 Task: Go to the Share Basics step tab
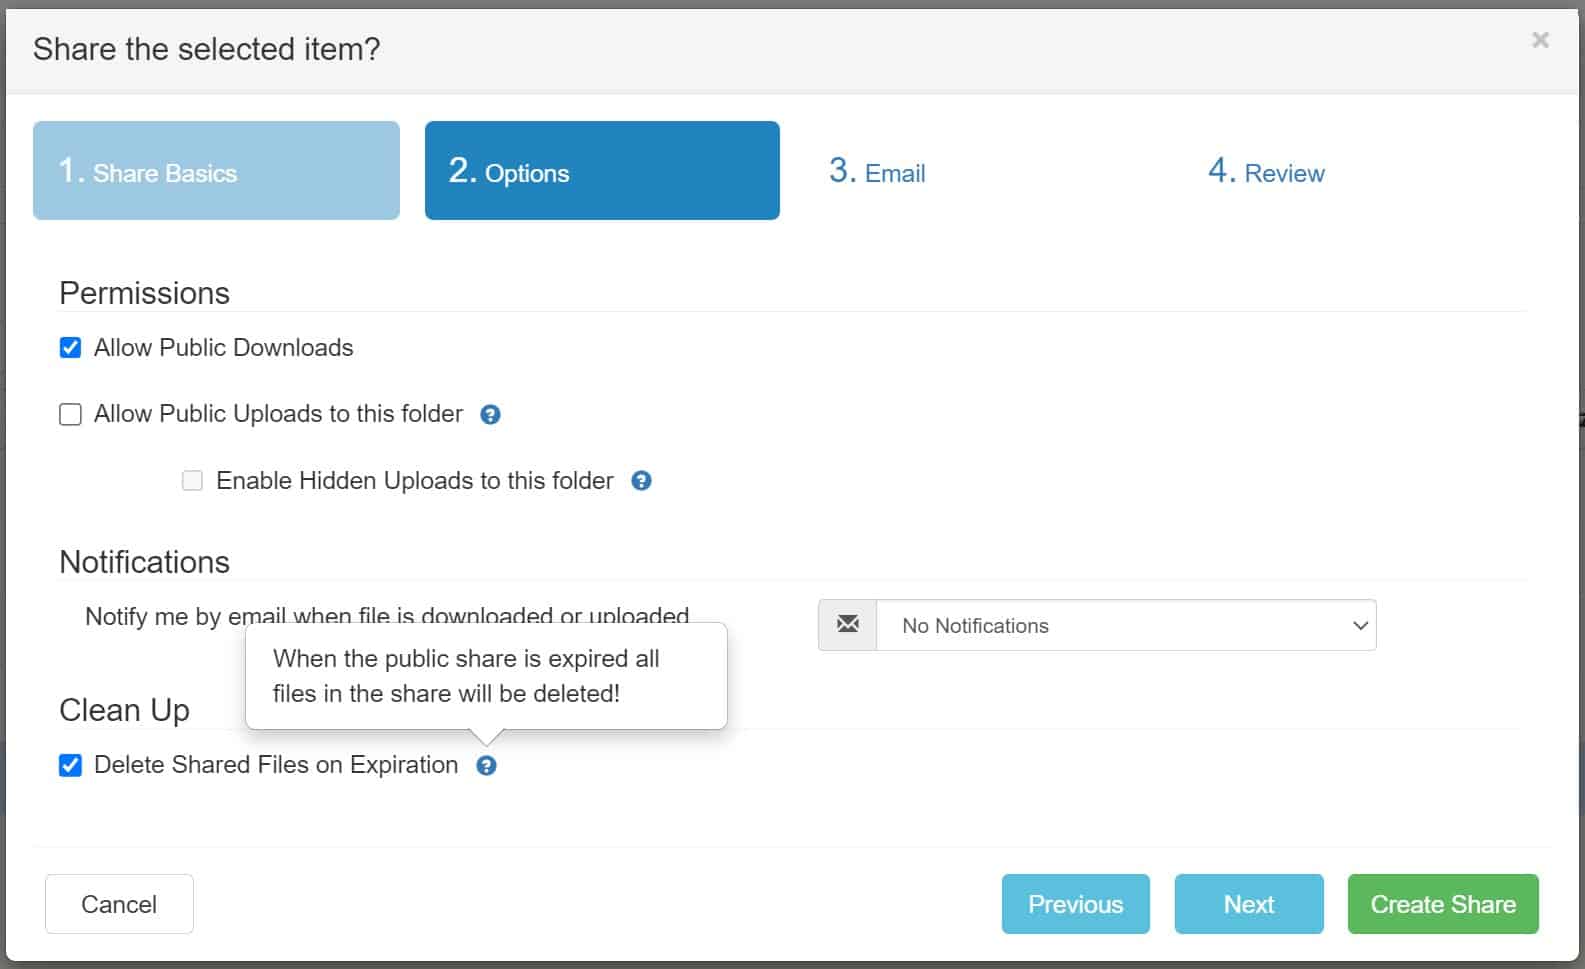tap(216, 171)
